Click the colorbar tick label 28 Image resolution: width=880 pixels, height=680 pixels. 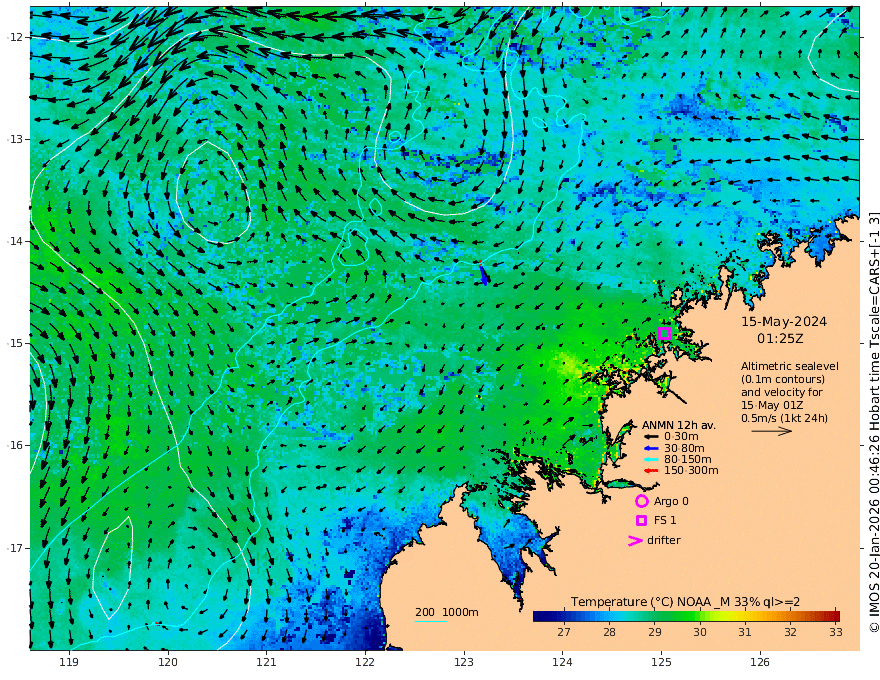pyautogui.click(x=609, y=632)
